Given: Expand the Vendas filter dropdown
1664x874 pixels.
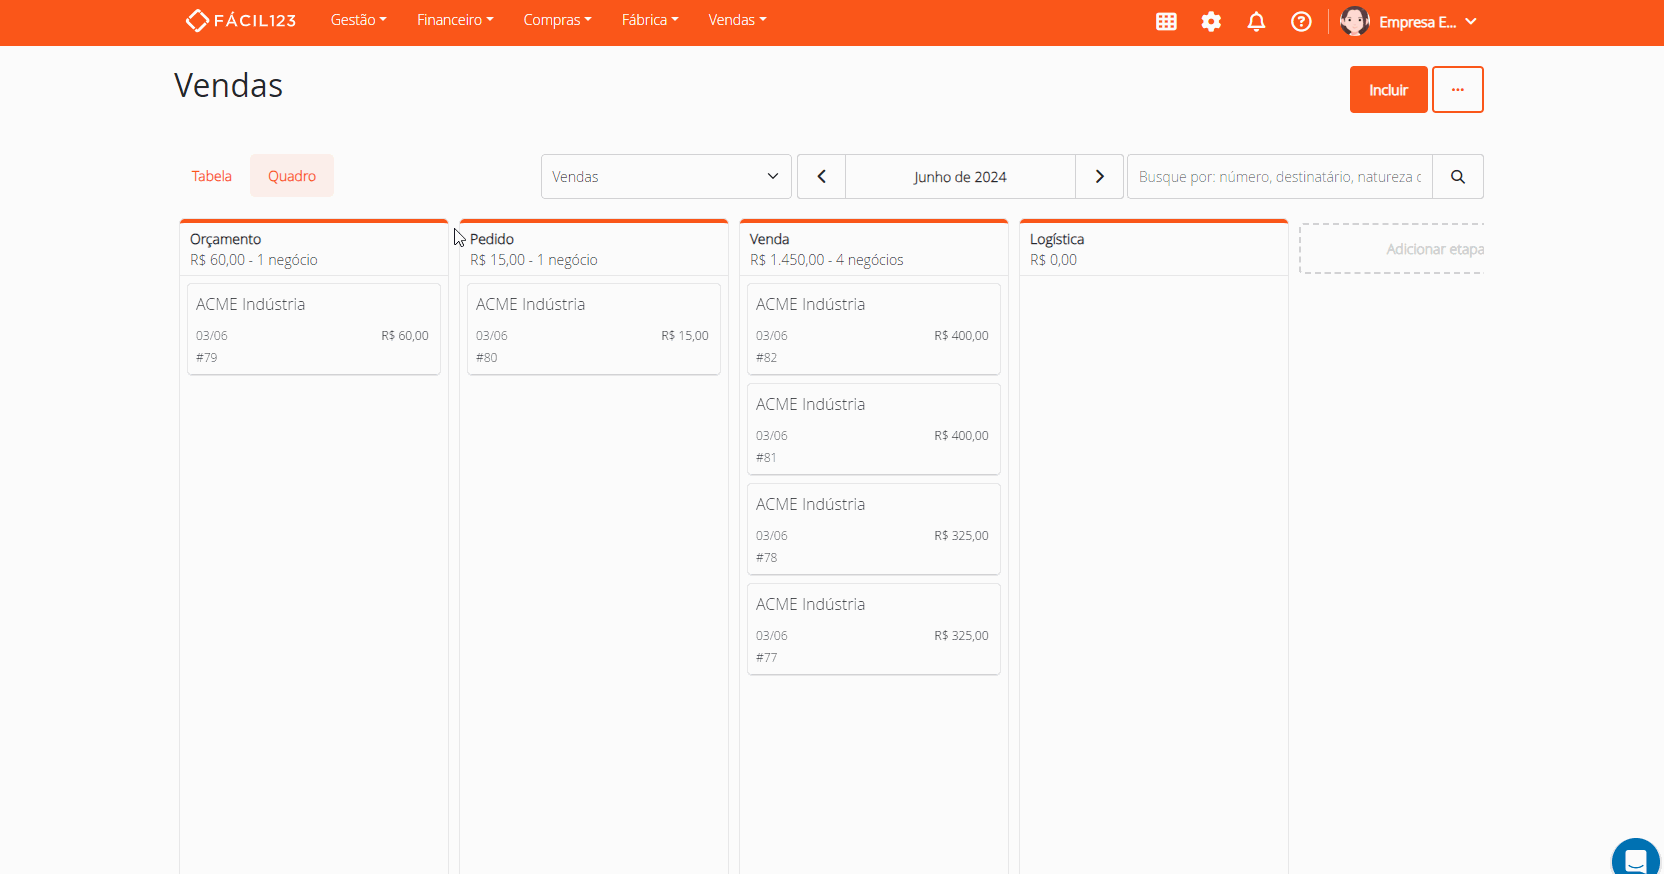Looking at the screenshot, I should (x=666, y=177).
